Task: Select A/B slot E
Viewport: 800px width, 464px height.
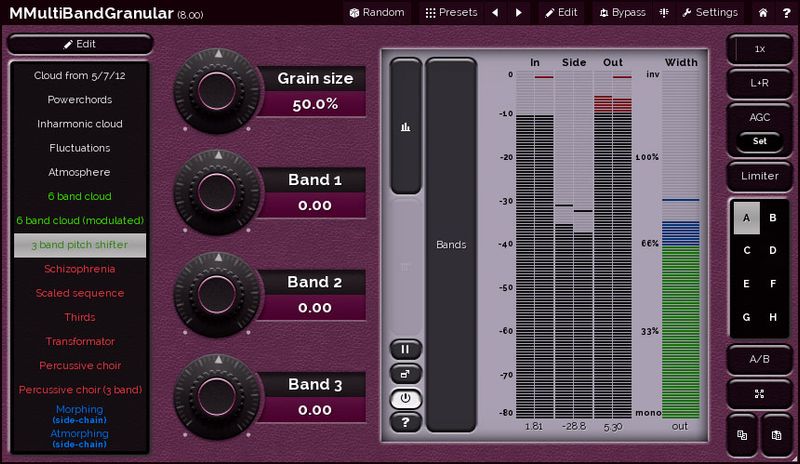Action: click(x=746, y=284)
